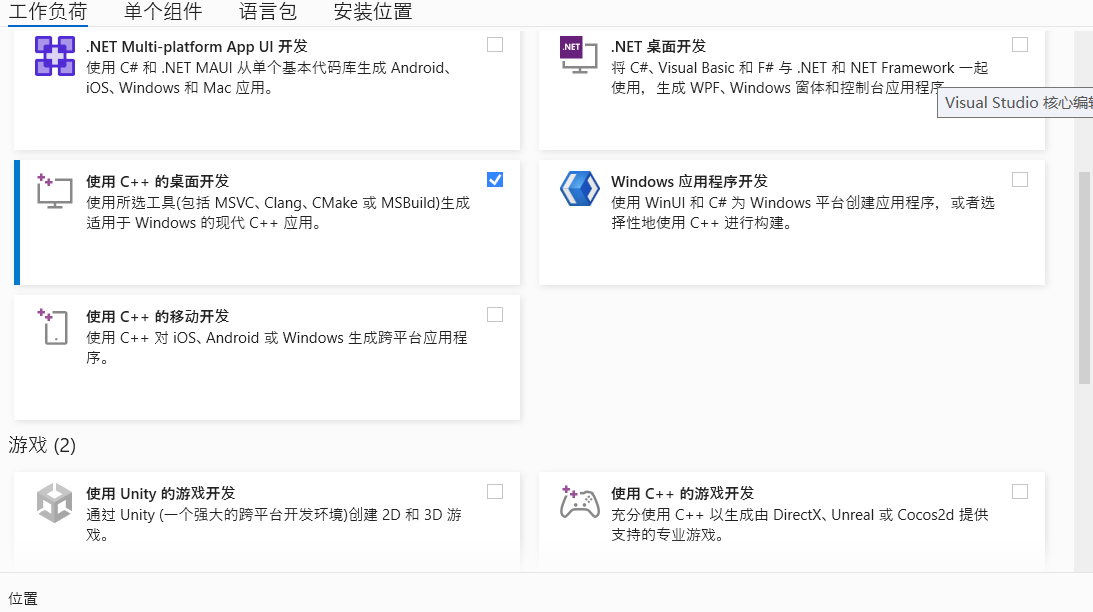Image resolution: width=1093 pixels, height=612 pixels.
Task: Select the 使用 C++ 的游戏开发 title
Action: [682, 494]
